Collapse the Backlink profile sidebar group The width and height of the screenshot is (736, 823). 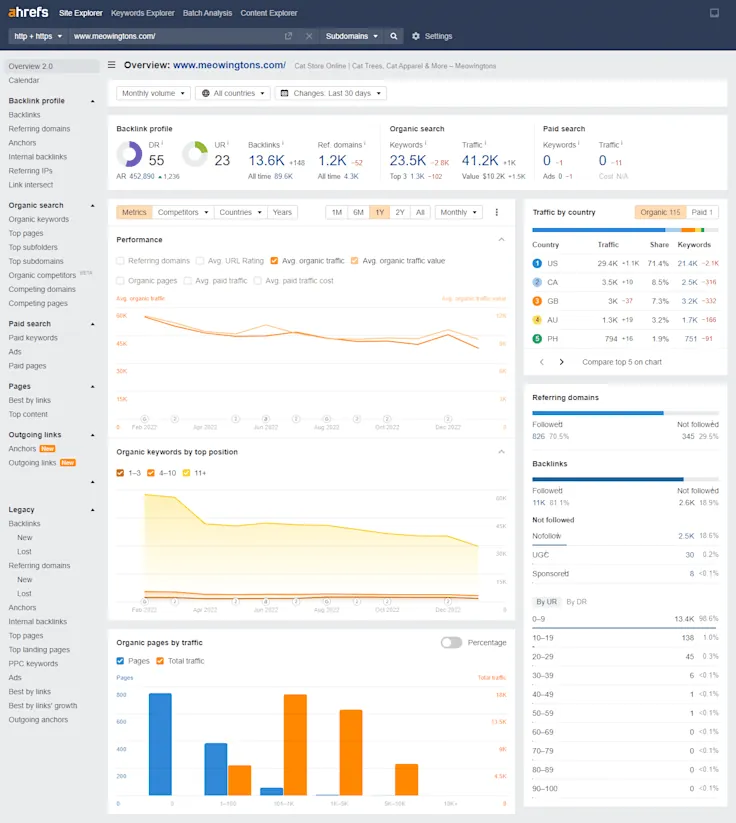[x=93, y=101]
